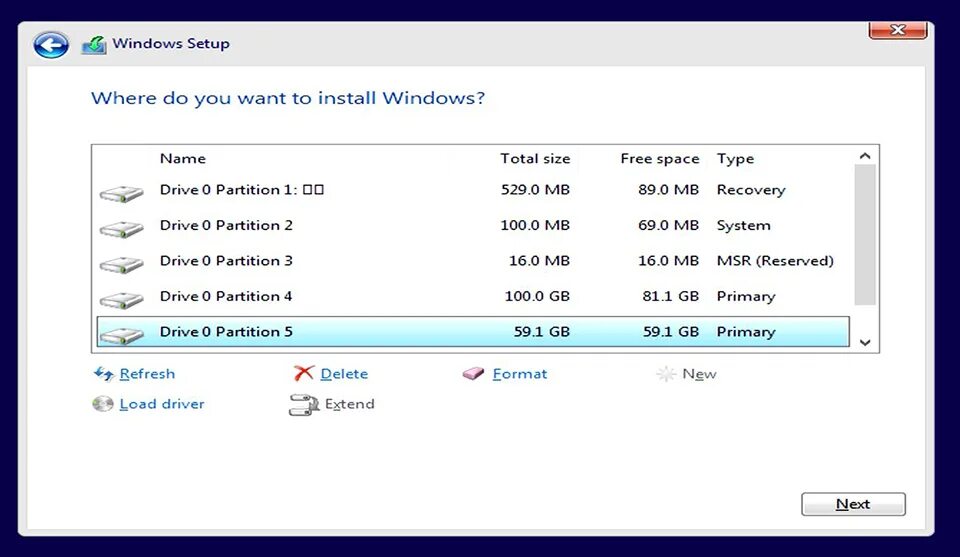The height and width of the screenshot is (557, 960).
Task: Click the System type cell
Action: pyautogui.click(x=743, y=225)
